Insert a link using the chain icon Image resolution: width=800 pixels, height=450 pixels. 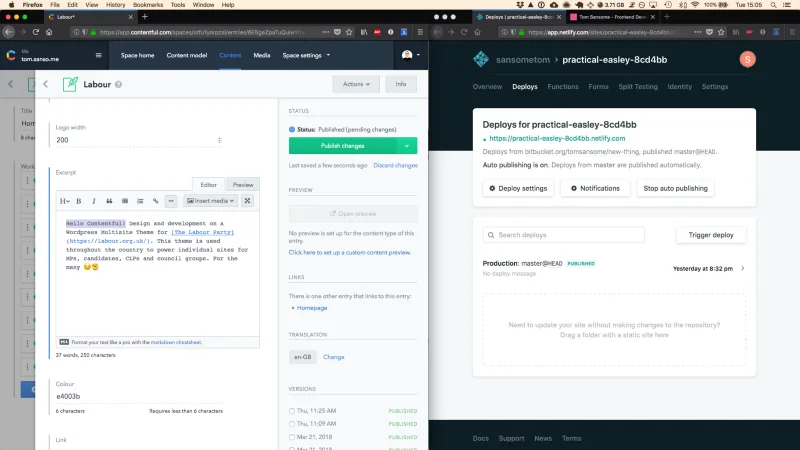156,201
